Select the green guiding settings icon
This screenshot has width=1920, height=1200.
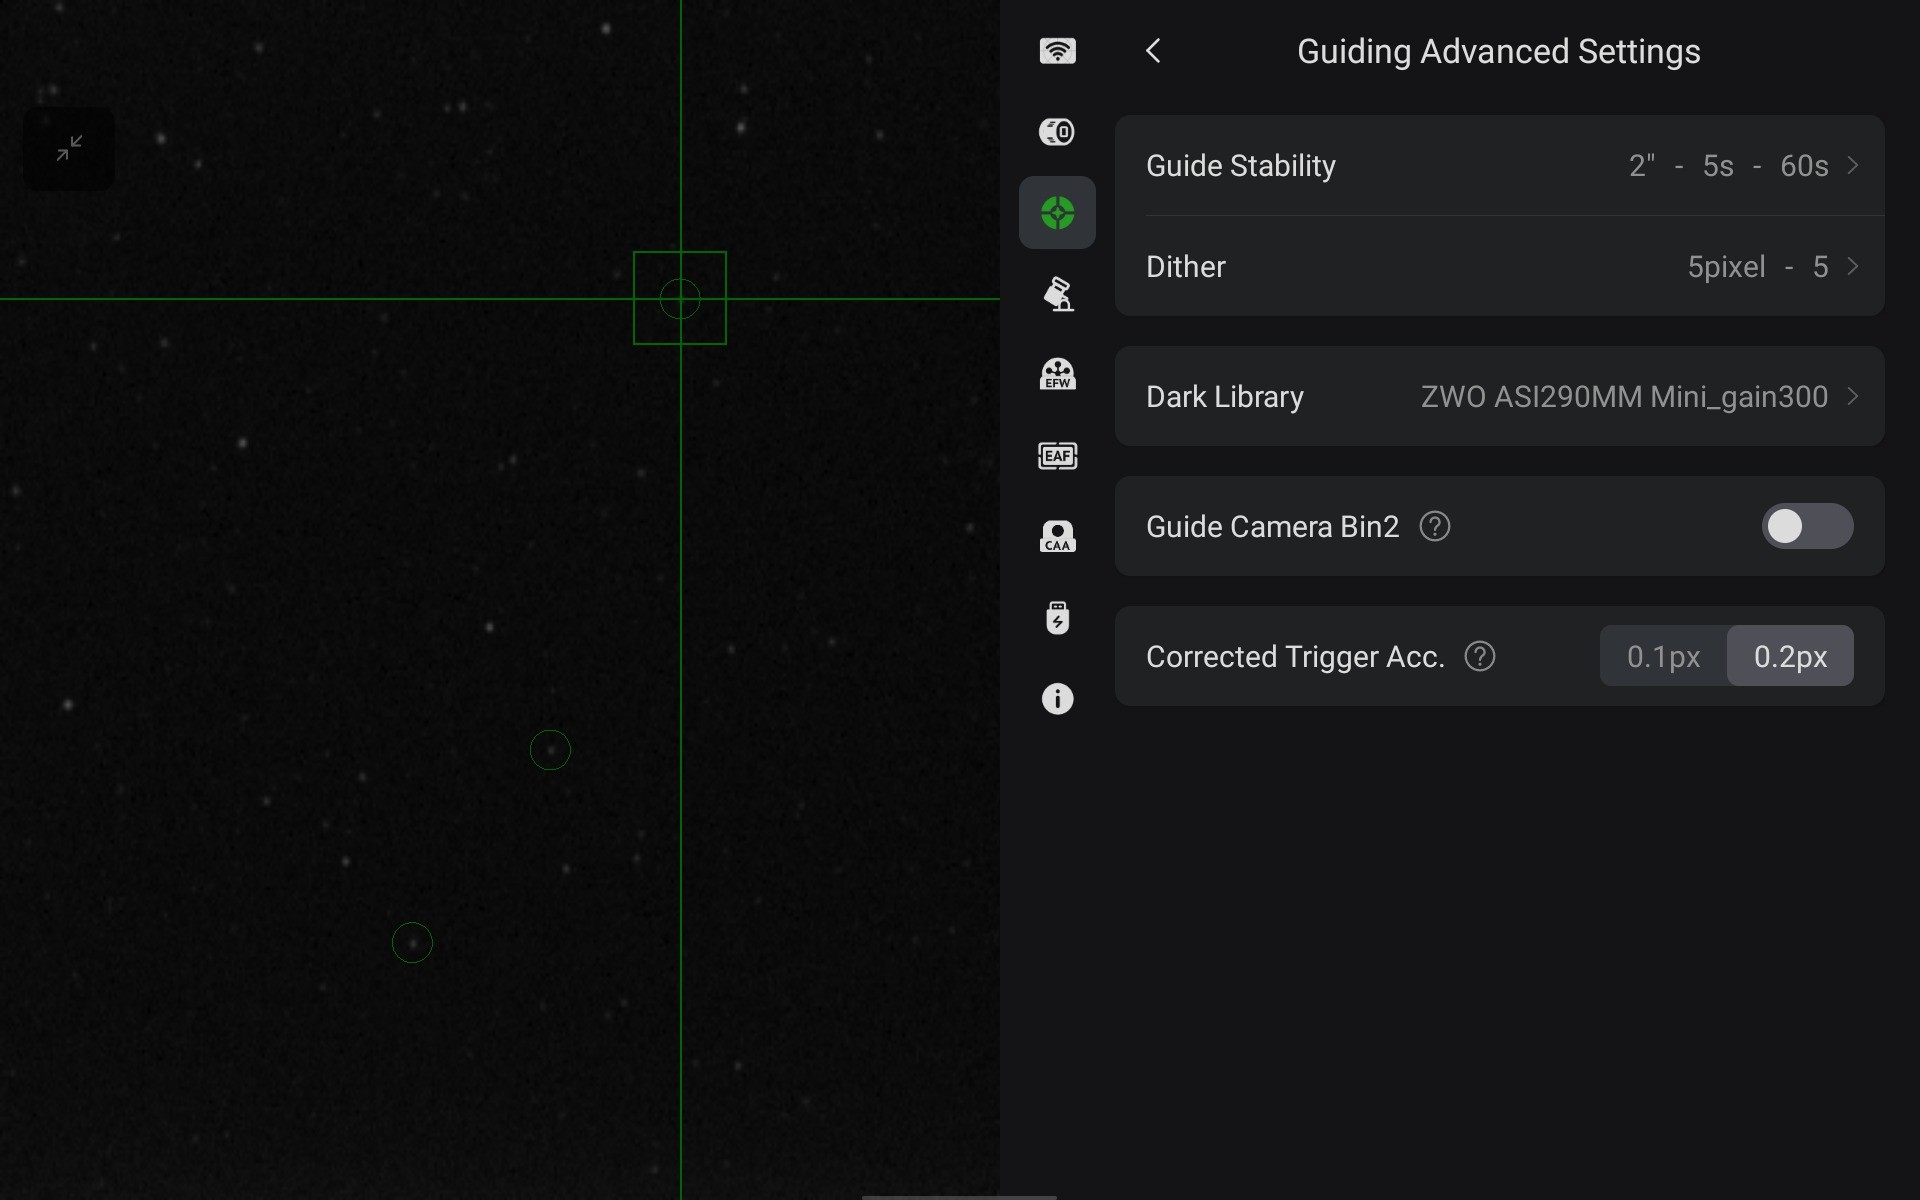click(x=1057, y=213)
